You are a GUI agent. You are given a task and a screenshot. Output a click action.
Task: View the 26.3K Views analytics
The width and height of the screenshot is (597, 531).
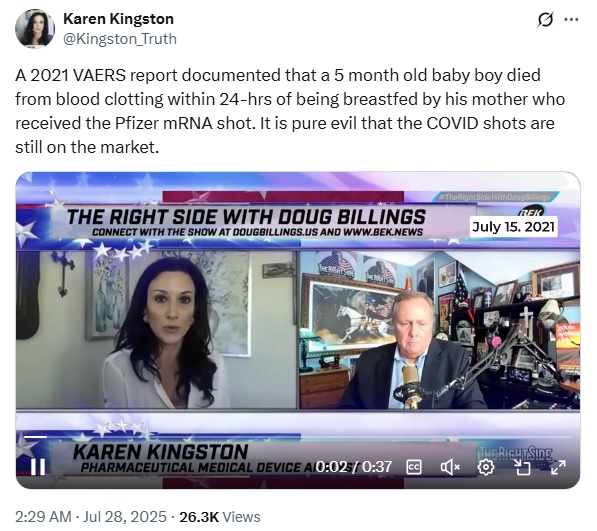pos(220,517)
